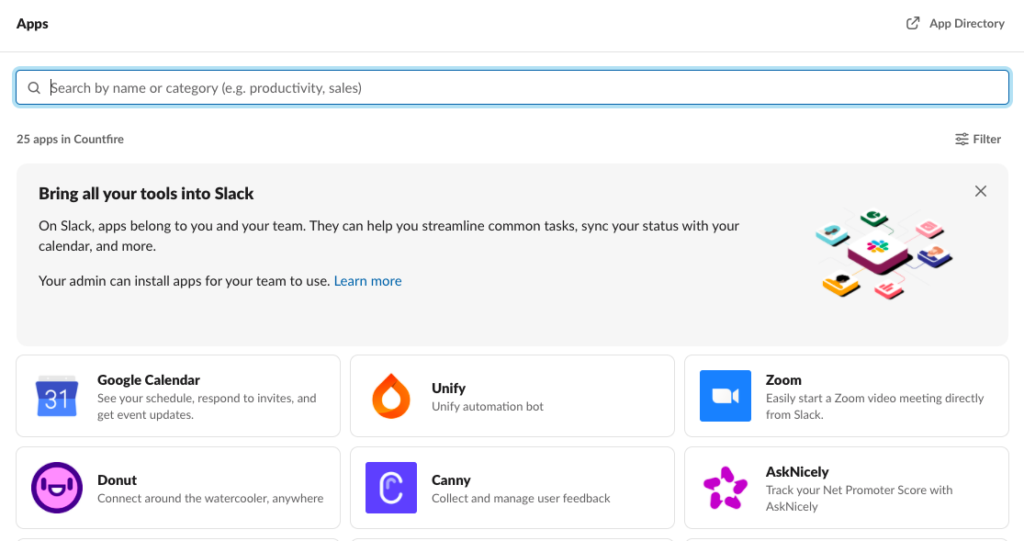Screen dimensions: 1024x541
Task: Click 'Bring all your tools into Slack' heading
Action: coord(146,193)
